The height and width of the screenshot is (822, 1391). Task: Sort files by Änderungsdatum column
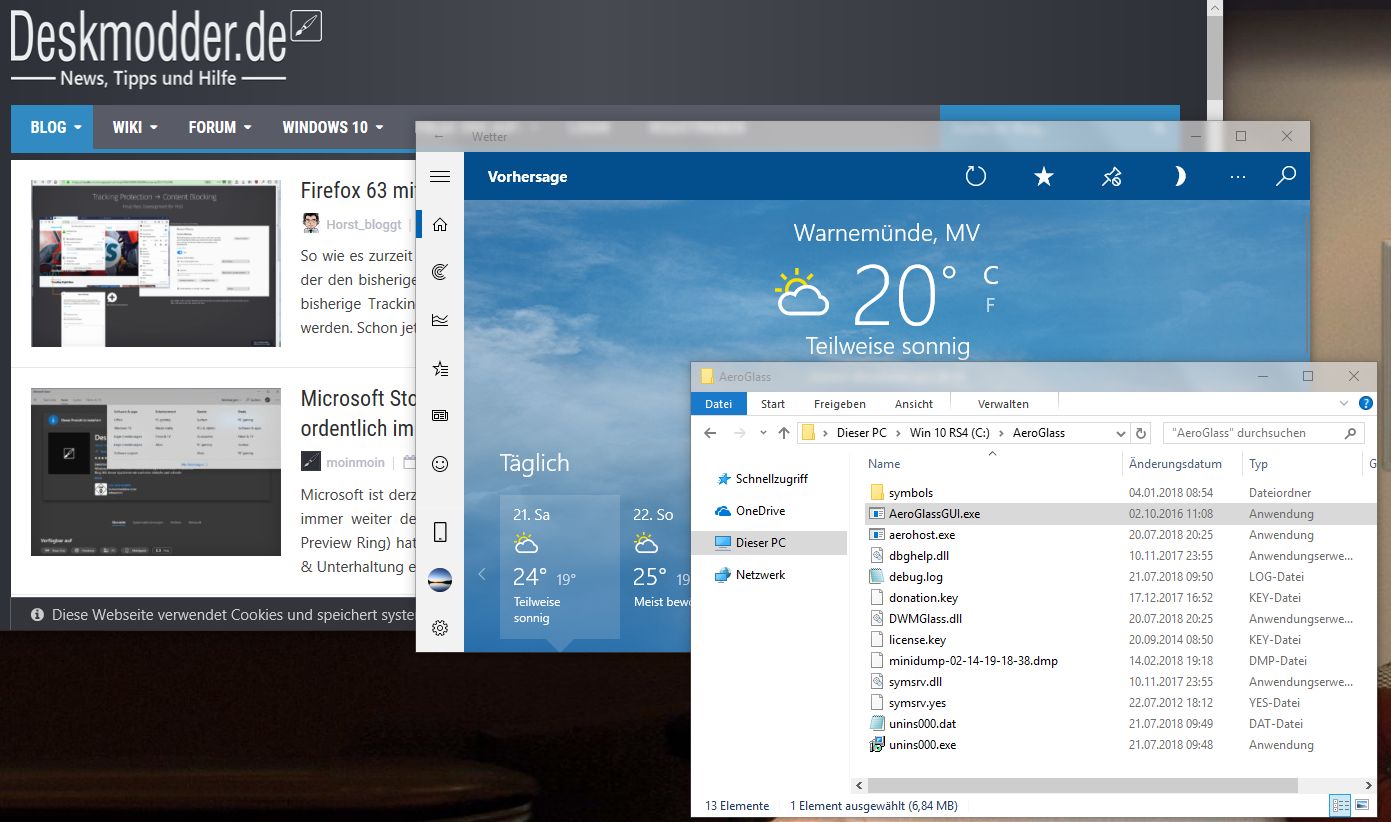[x=1175, y=464]
